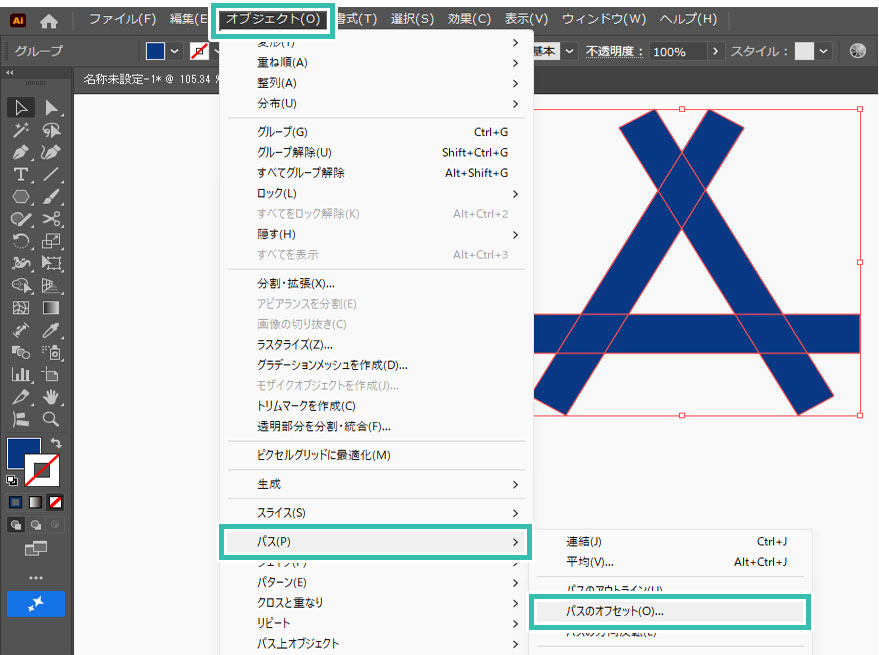
Task: Activate the Eyedropper tool
Action: coord(52,329)
